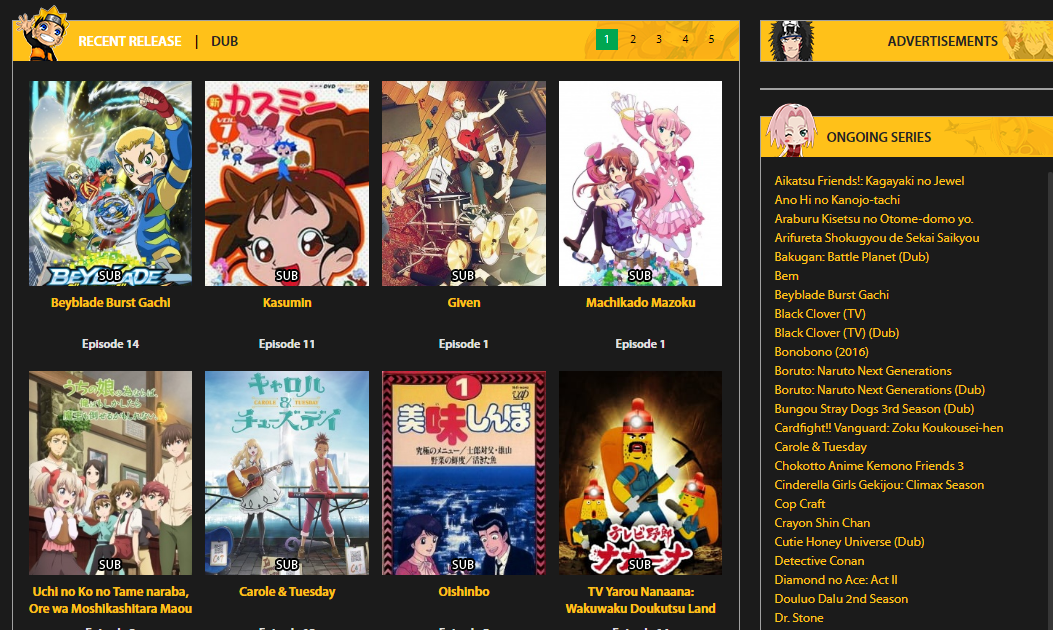Open the Beyblade Burst Gachi poster thumbnail
Image resolution: width=1053 pixels, height=630 pixels.
click(110, 183)
